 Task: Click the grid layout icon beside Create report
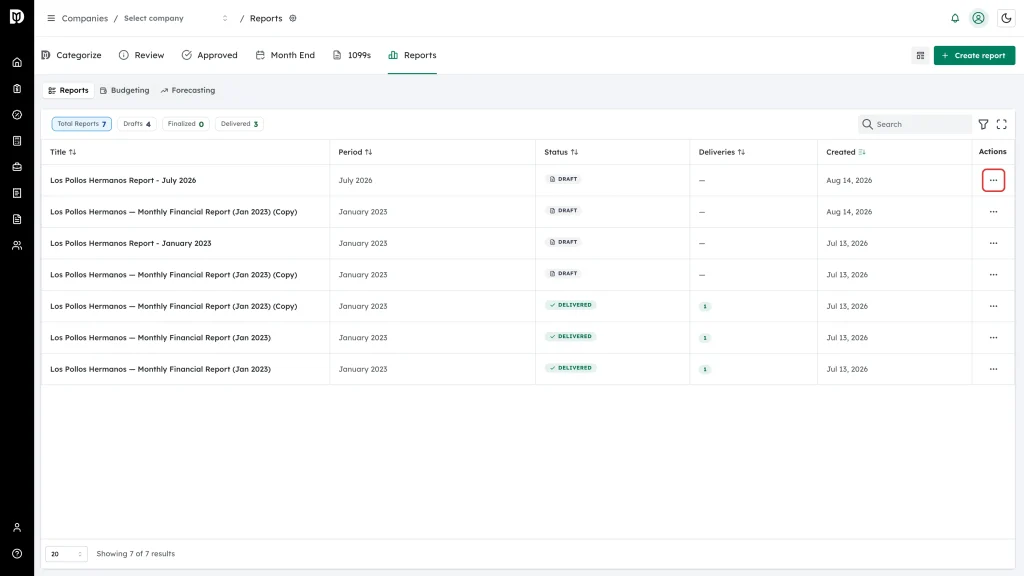point(920,56)
